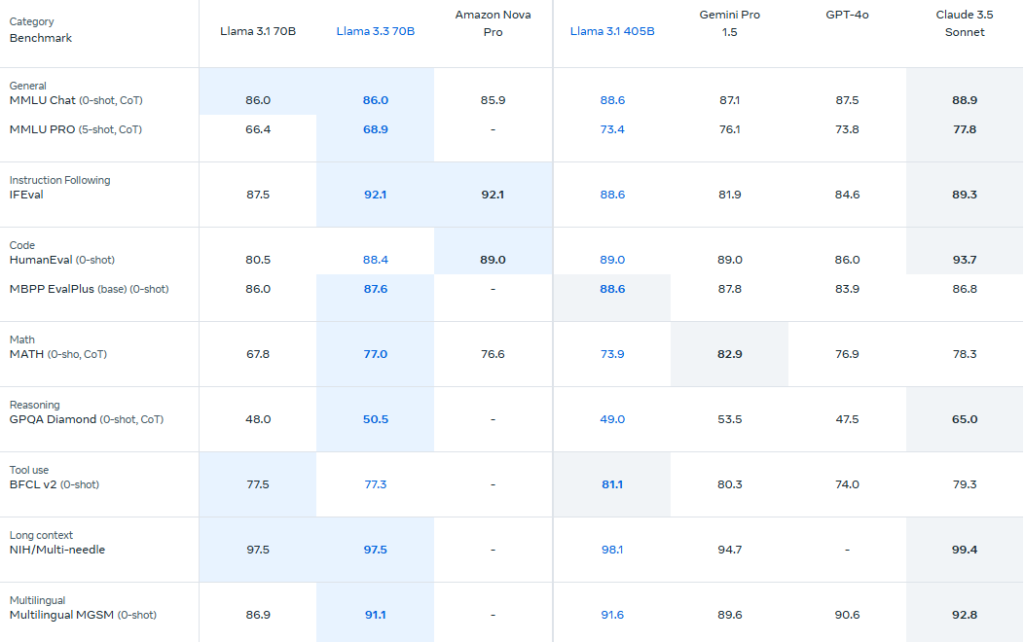Select GPT-4o's BFCL v2 score 74.0
The image size is (1024, 642).
(x=847, y=485)
